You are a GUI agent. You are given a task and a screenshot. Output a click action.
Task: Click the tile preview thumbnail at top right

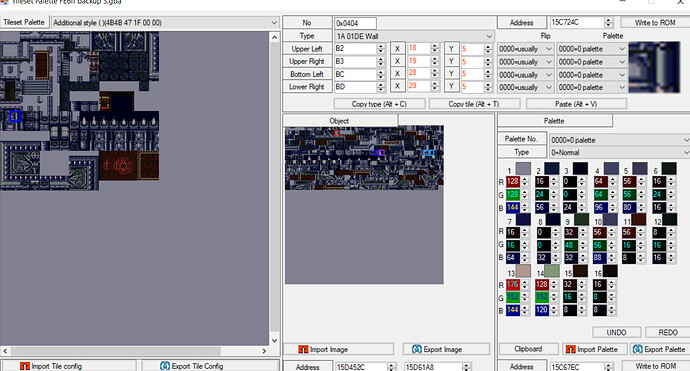[654, 67]
